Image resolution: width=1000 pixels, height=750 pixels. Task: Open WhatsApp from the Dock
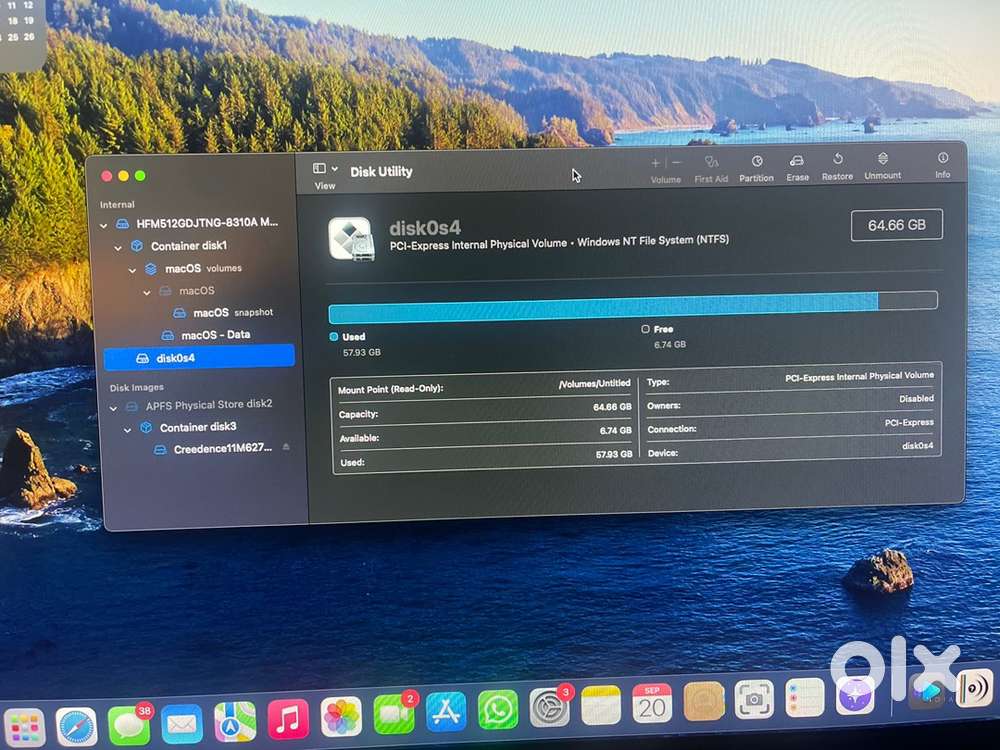[x=497, y=709]
